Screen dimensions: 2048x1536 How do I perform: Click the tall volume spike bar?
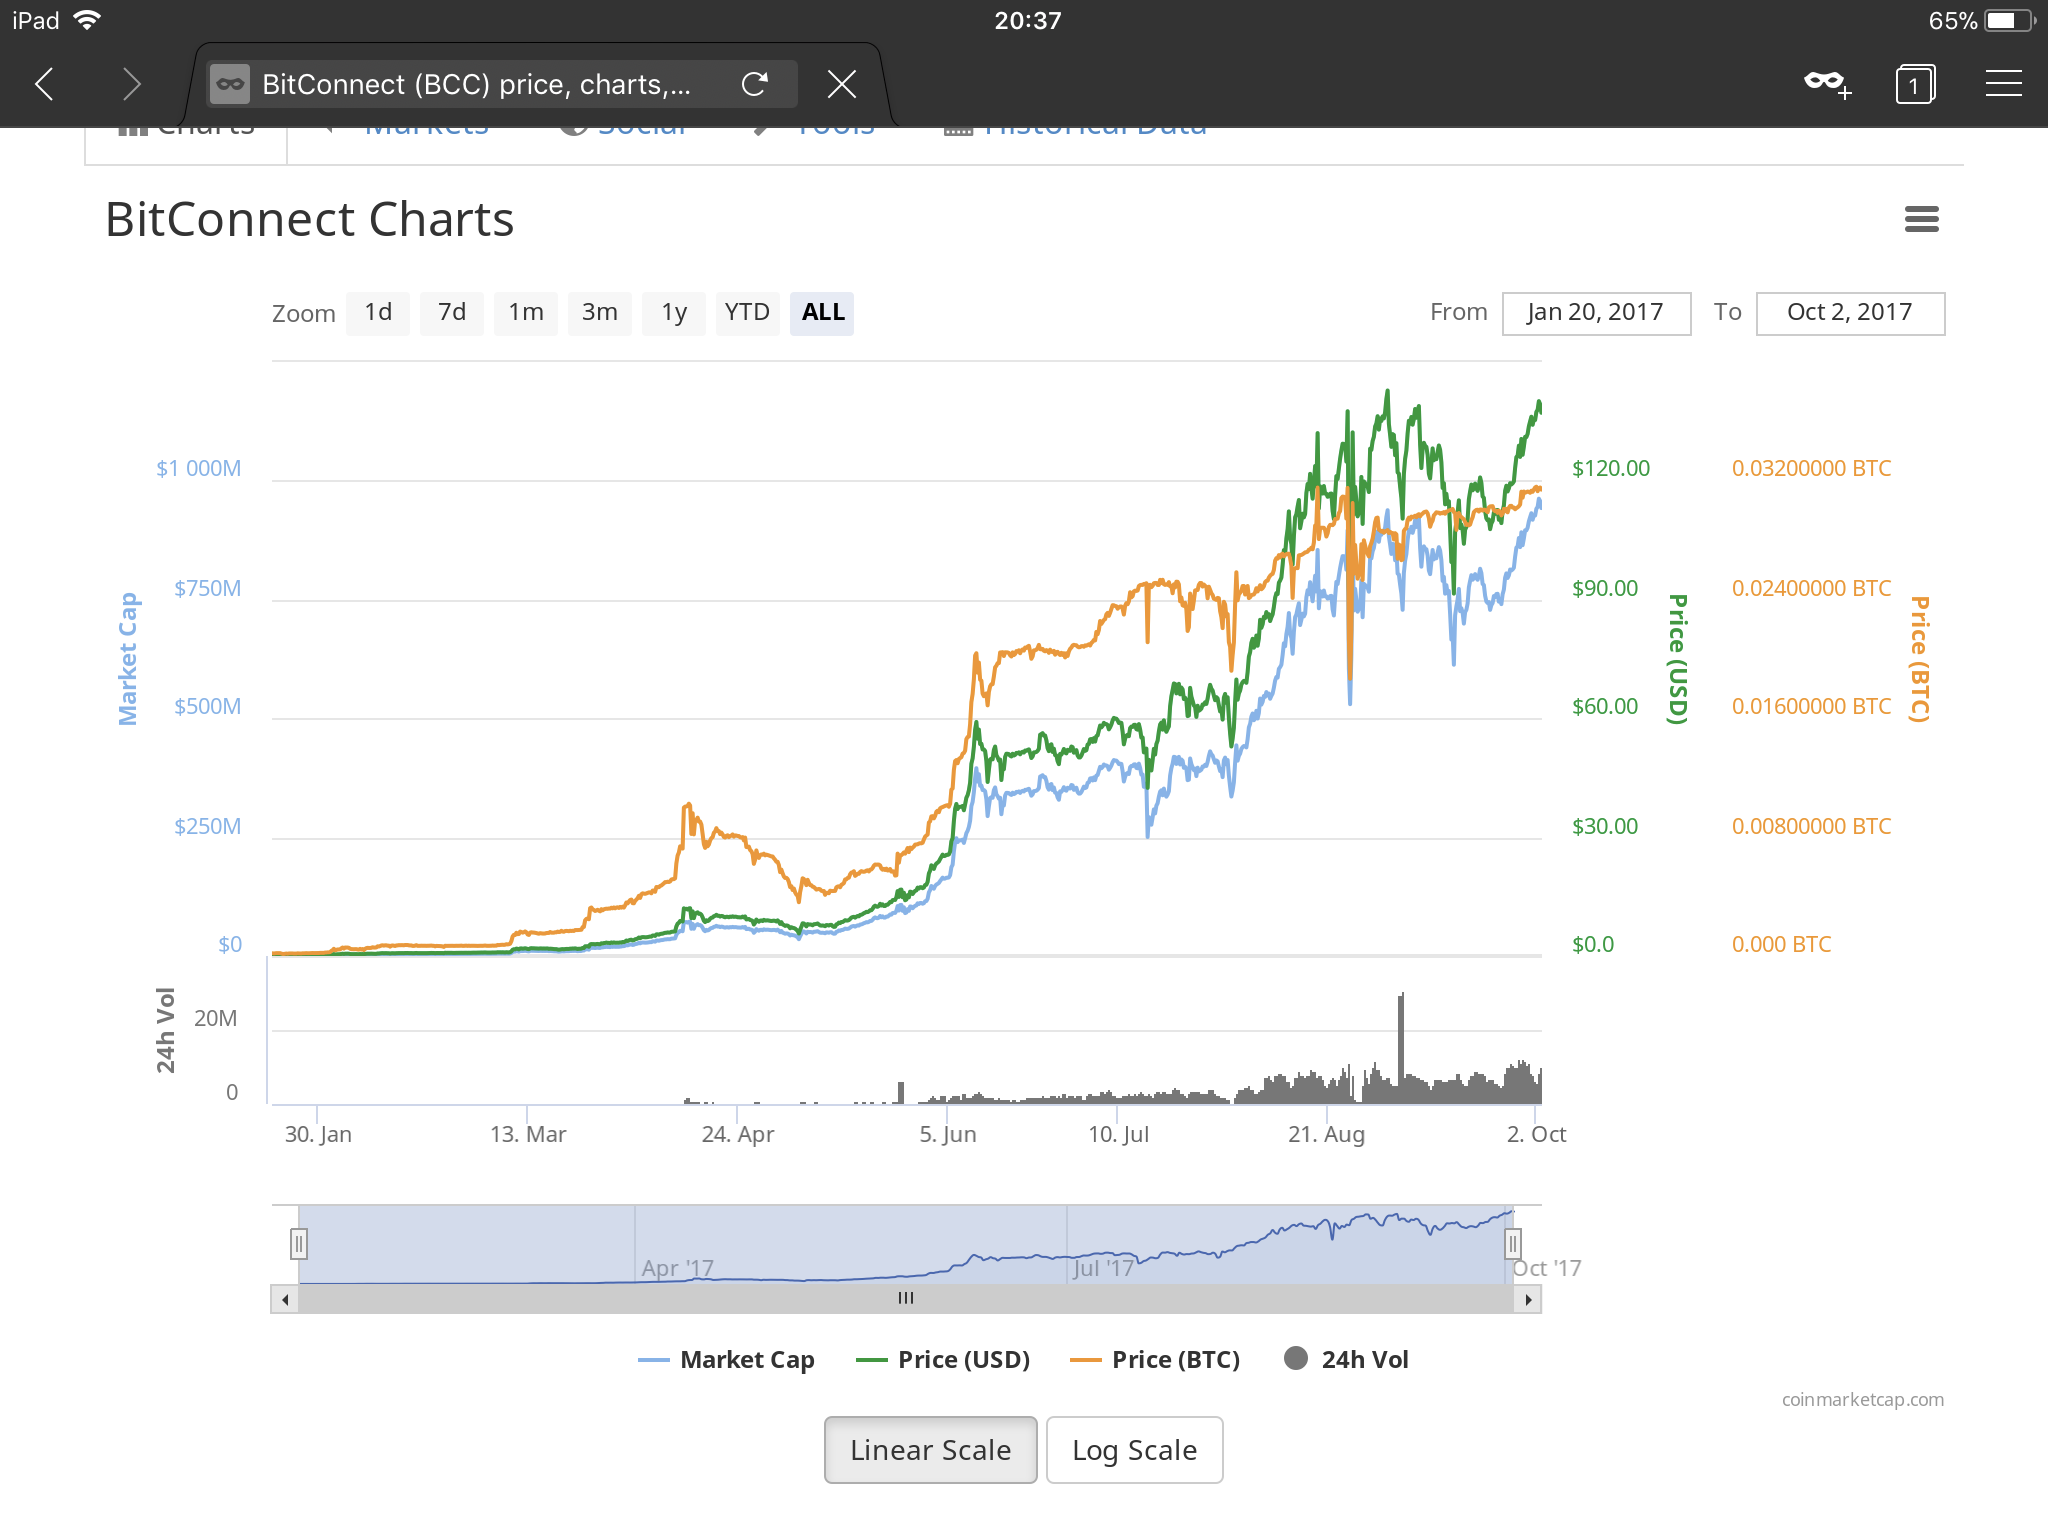point(1401,1048)
